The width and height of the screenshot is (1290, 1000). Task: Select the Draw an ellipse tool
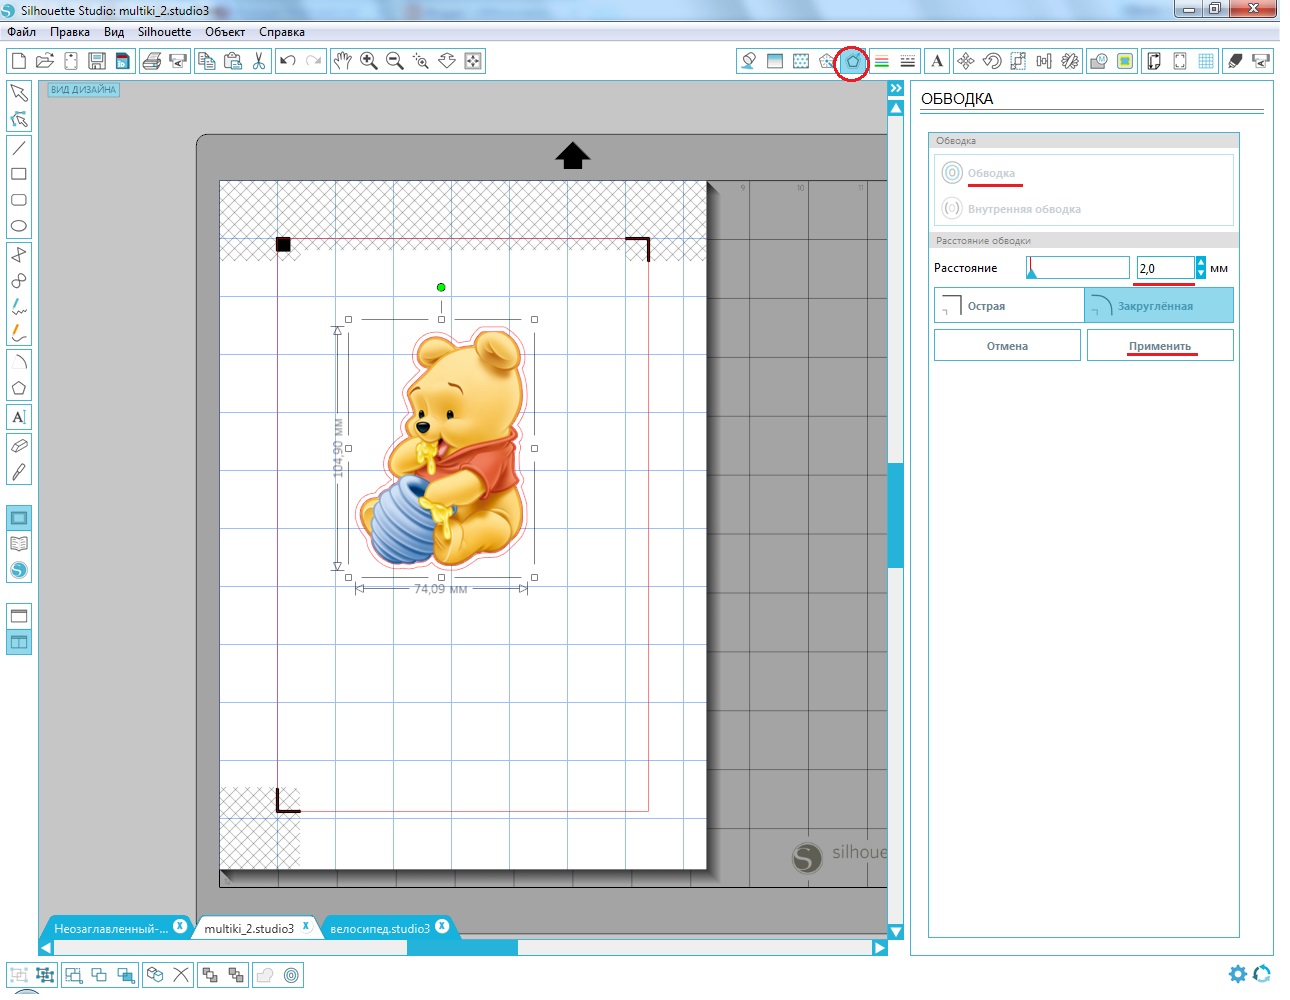[x=18, y=226]
